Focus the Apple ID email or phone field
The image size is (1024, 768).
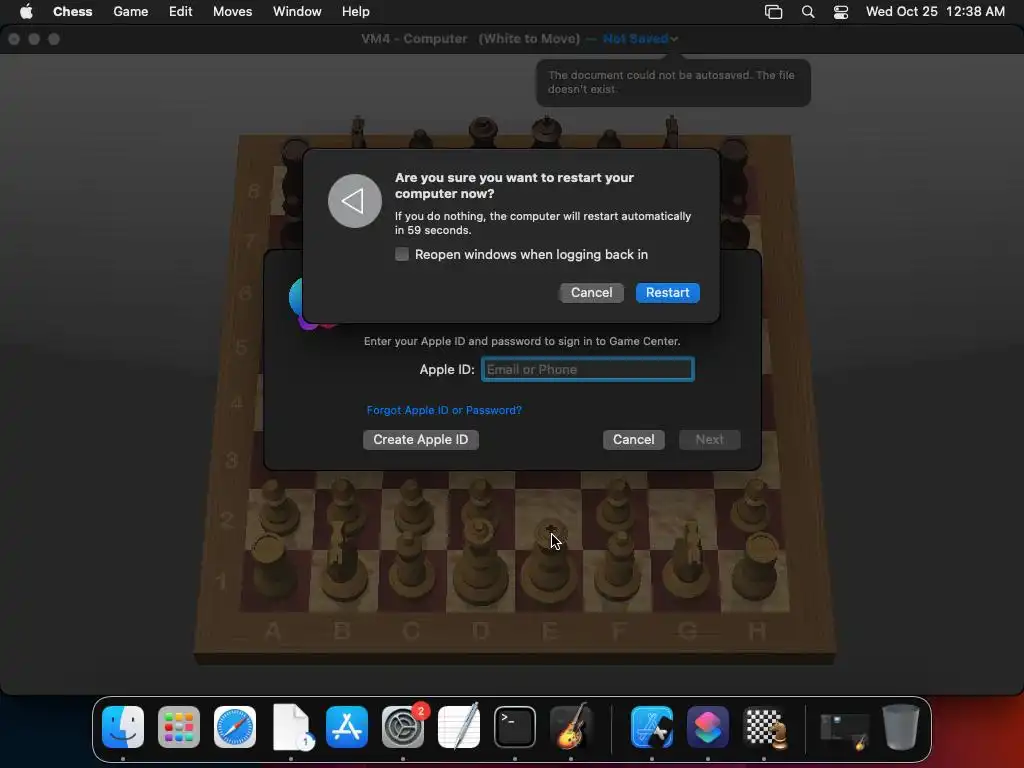pyautogui.click(x=588, y=369)
